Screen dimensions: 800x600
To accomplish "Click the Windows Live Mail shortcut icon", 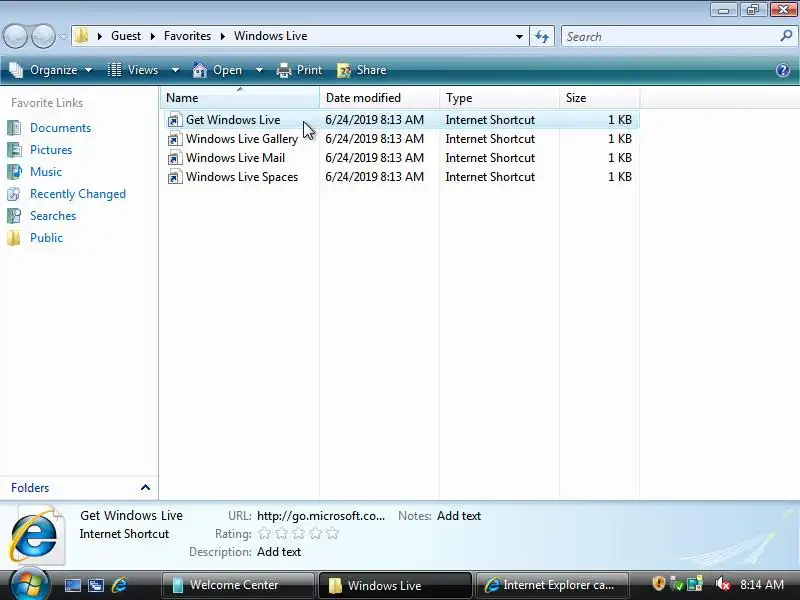I will [x=174, y=158].
